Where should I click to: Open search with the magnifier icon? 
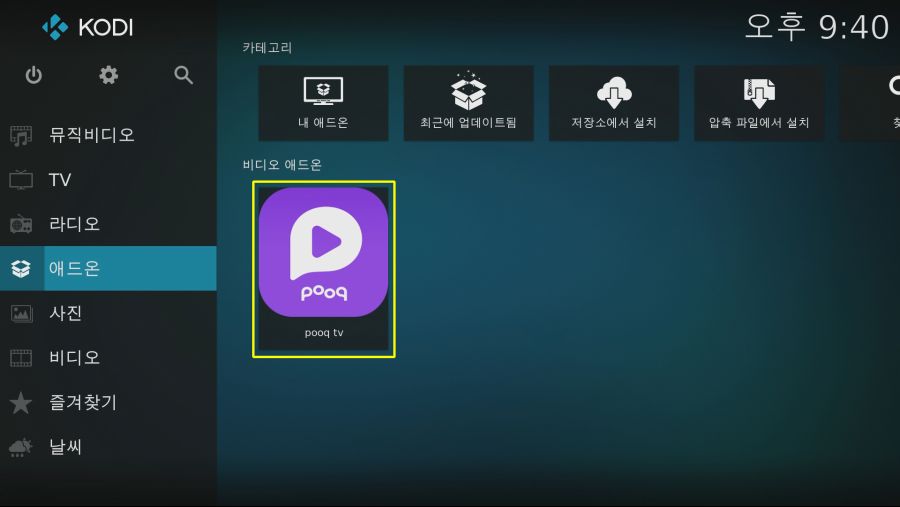[184, 75]
